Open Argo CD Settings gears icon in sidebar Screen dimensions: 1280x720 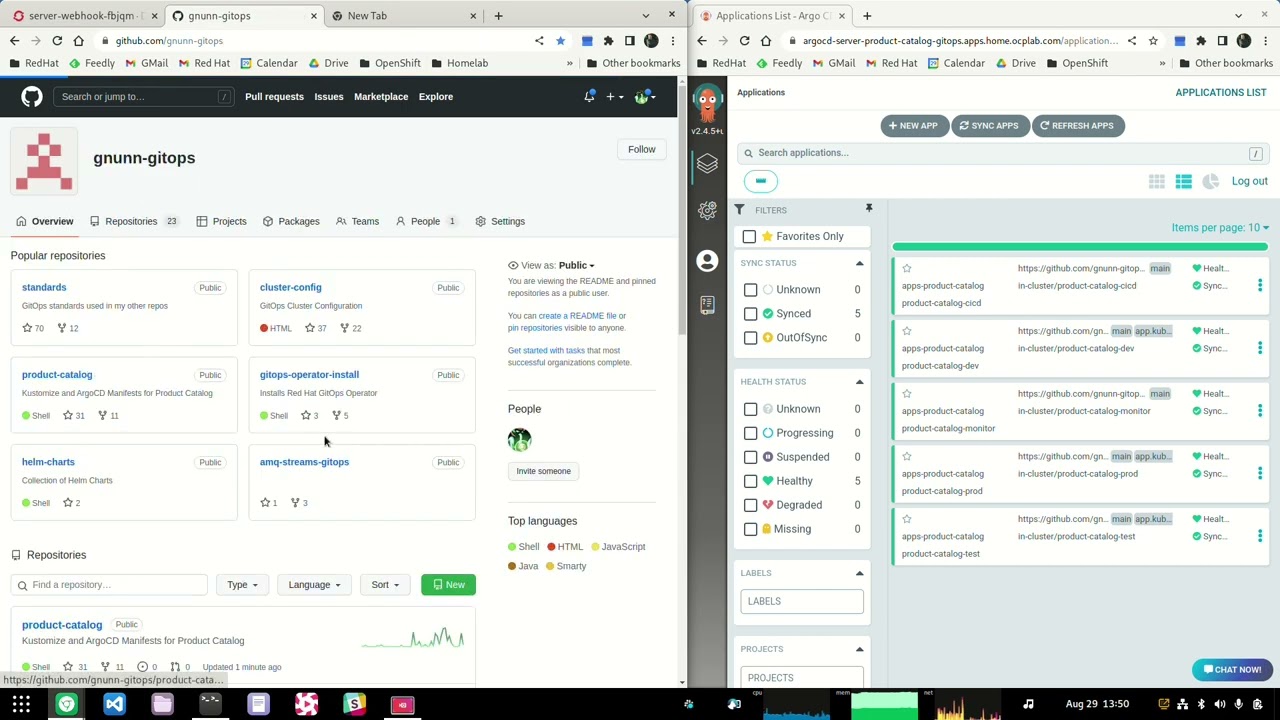[x=707, y=210]
